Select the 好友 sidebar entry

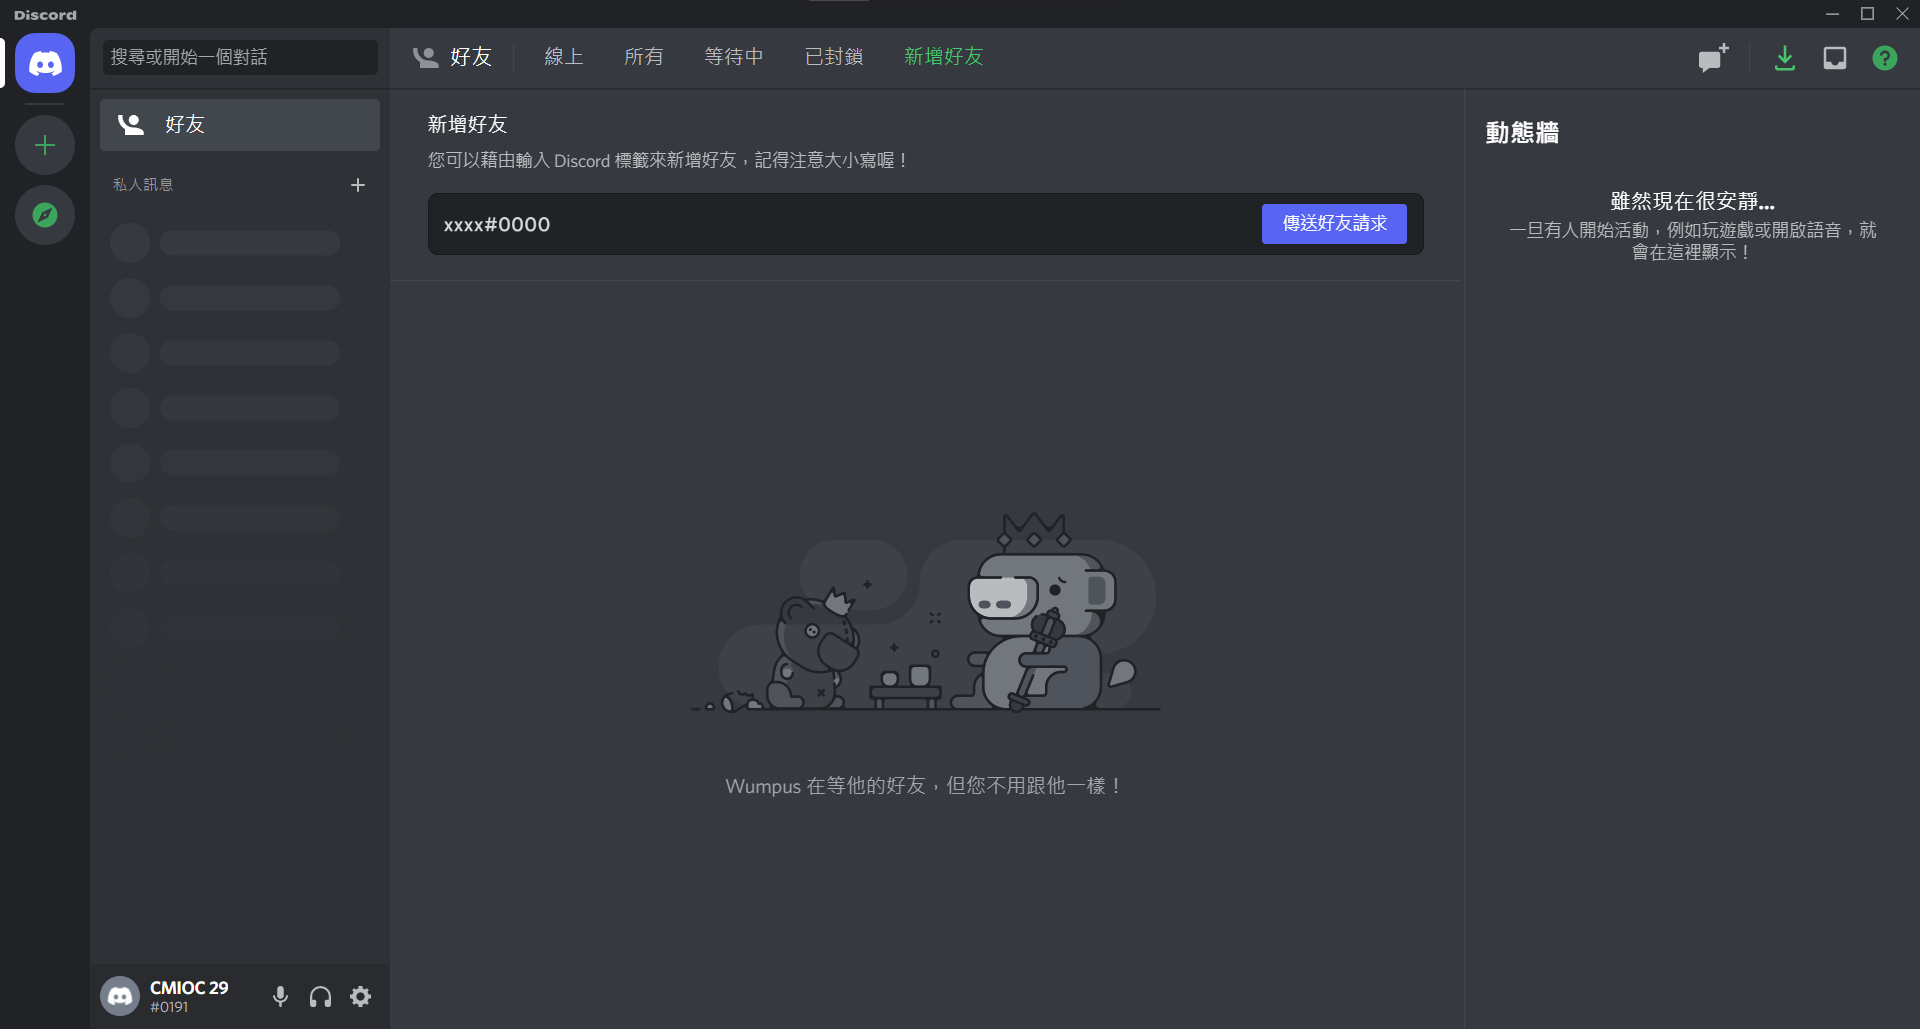[240, 125]
